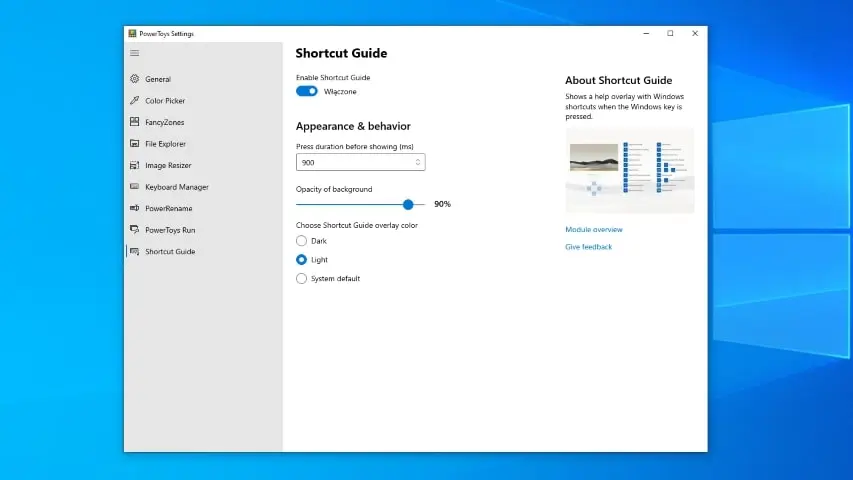Viewport: 853px width, 480px height.
Task: Click the press duration stepper arrows
Action: coord(417,162)
